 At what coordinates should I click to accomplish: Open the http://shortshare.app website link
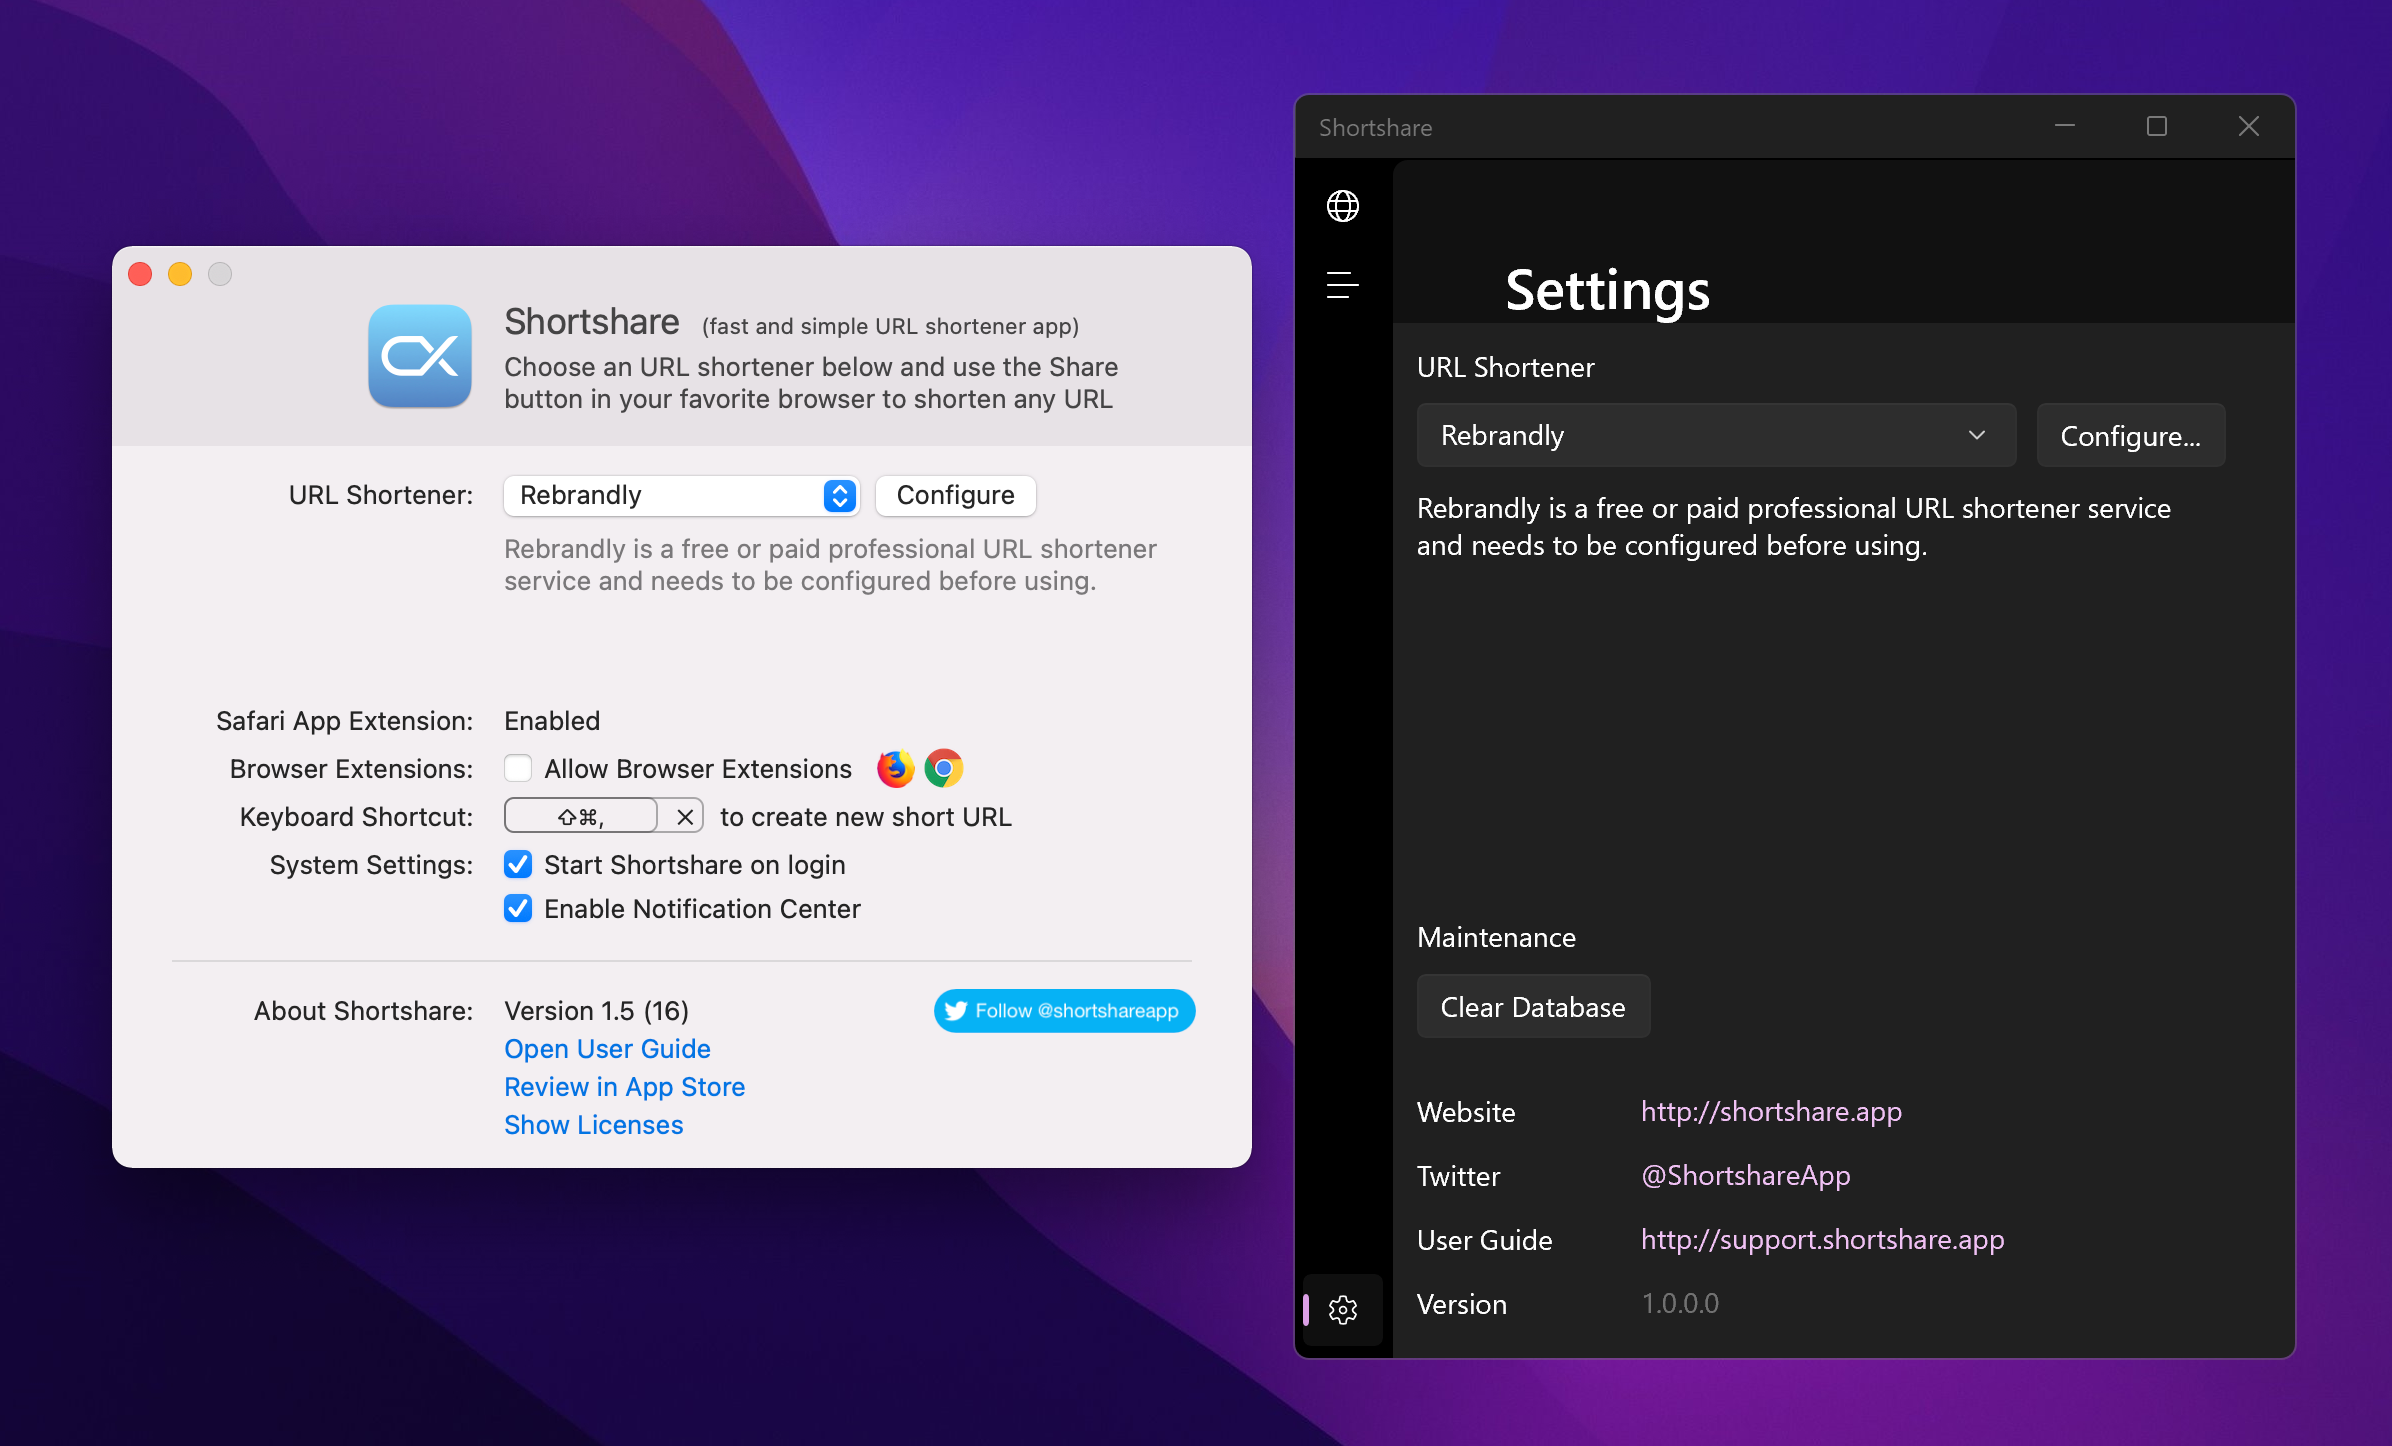pyautogui.click(x=1770, y=1112)
